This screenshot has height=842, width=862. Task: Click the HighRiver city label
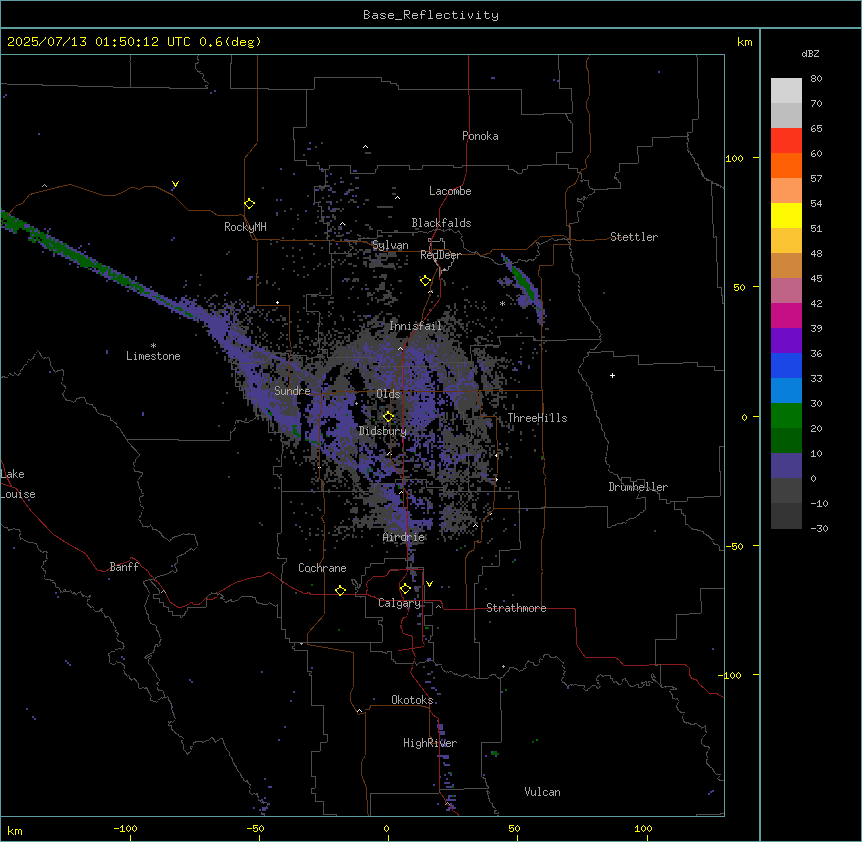click(430, 743)
